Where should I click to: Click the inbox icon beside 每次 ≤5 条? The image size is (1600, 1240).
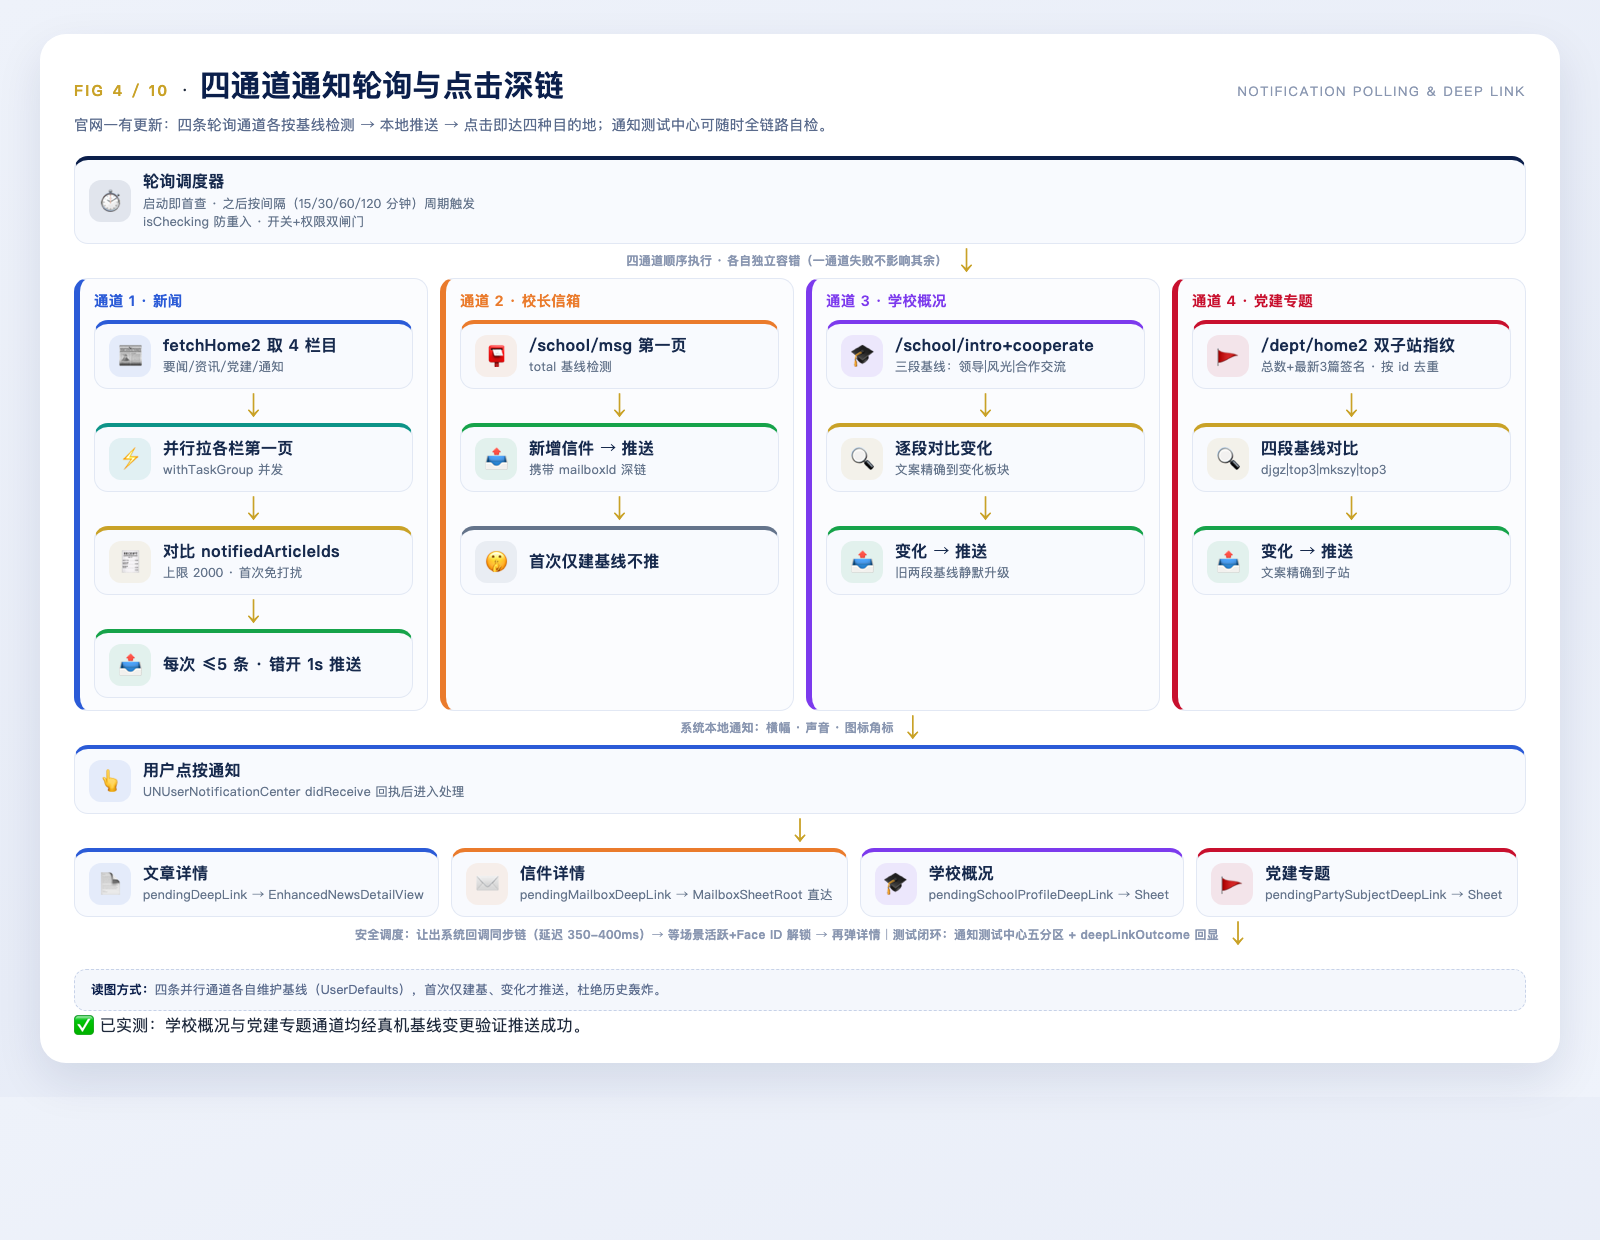click(x=130, y=665)
